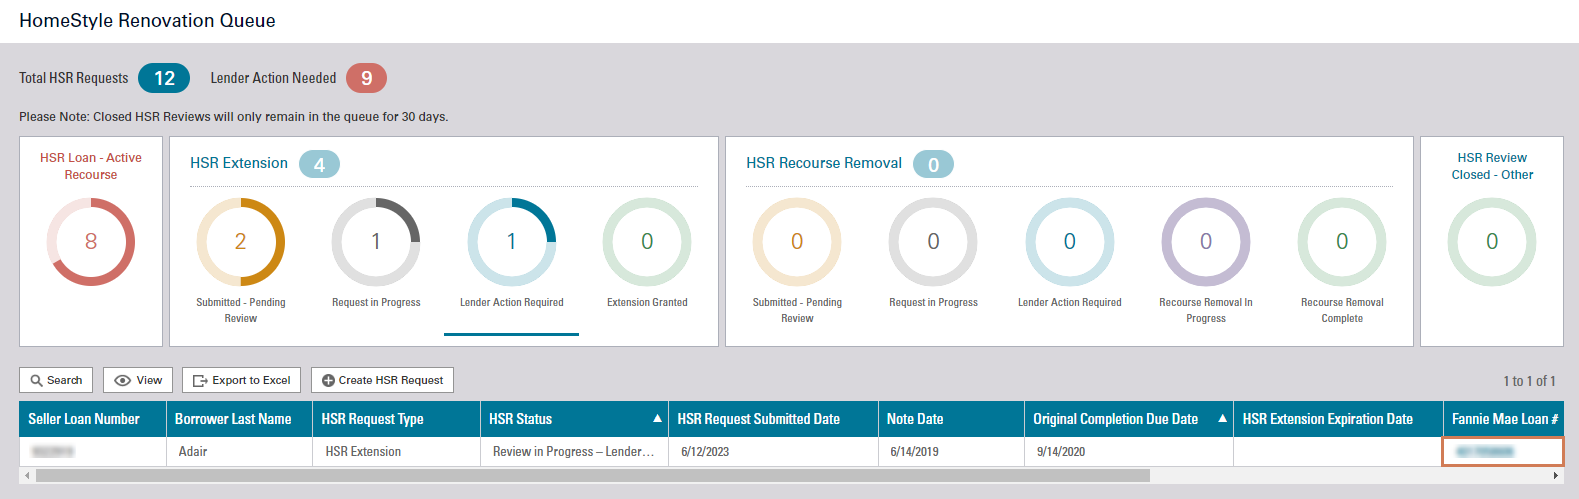The height and width of the screenshot is (499, 1579).
Task: Sort by Seller Loan Number column
Action: coord(92,419)
